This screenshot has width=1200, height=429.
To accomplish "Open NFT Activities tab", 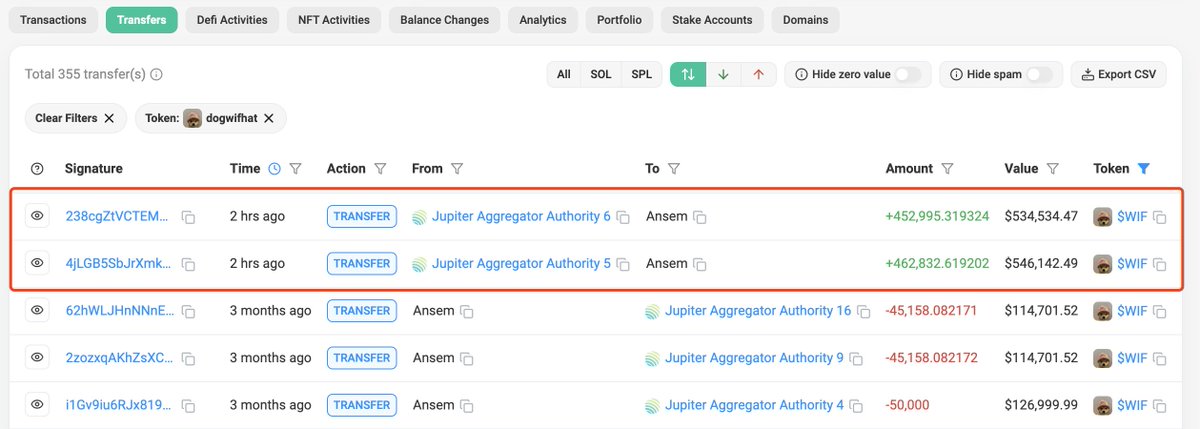I will click(x=334, y=20).
